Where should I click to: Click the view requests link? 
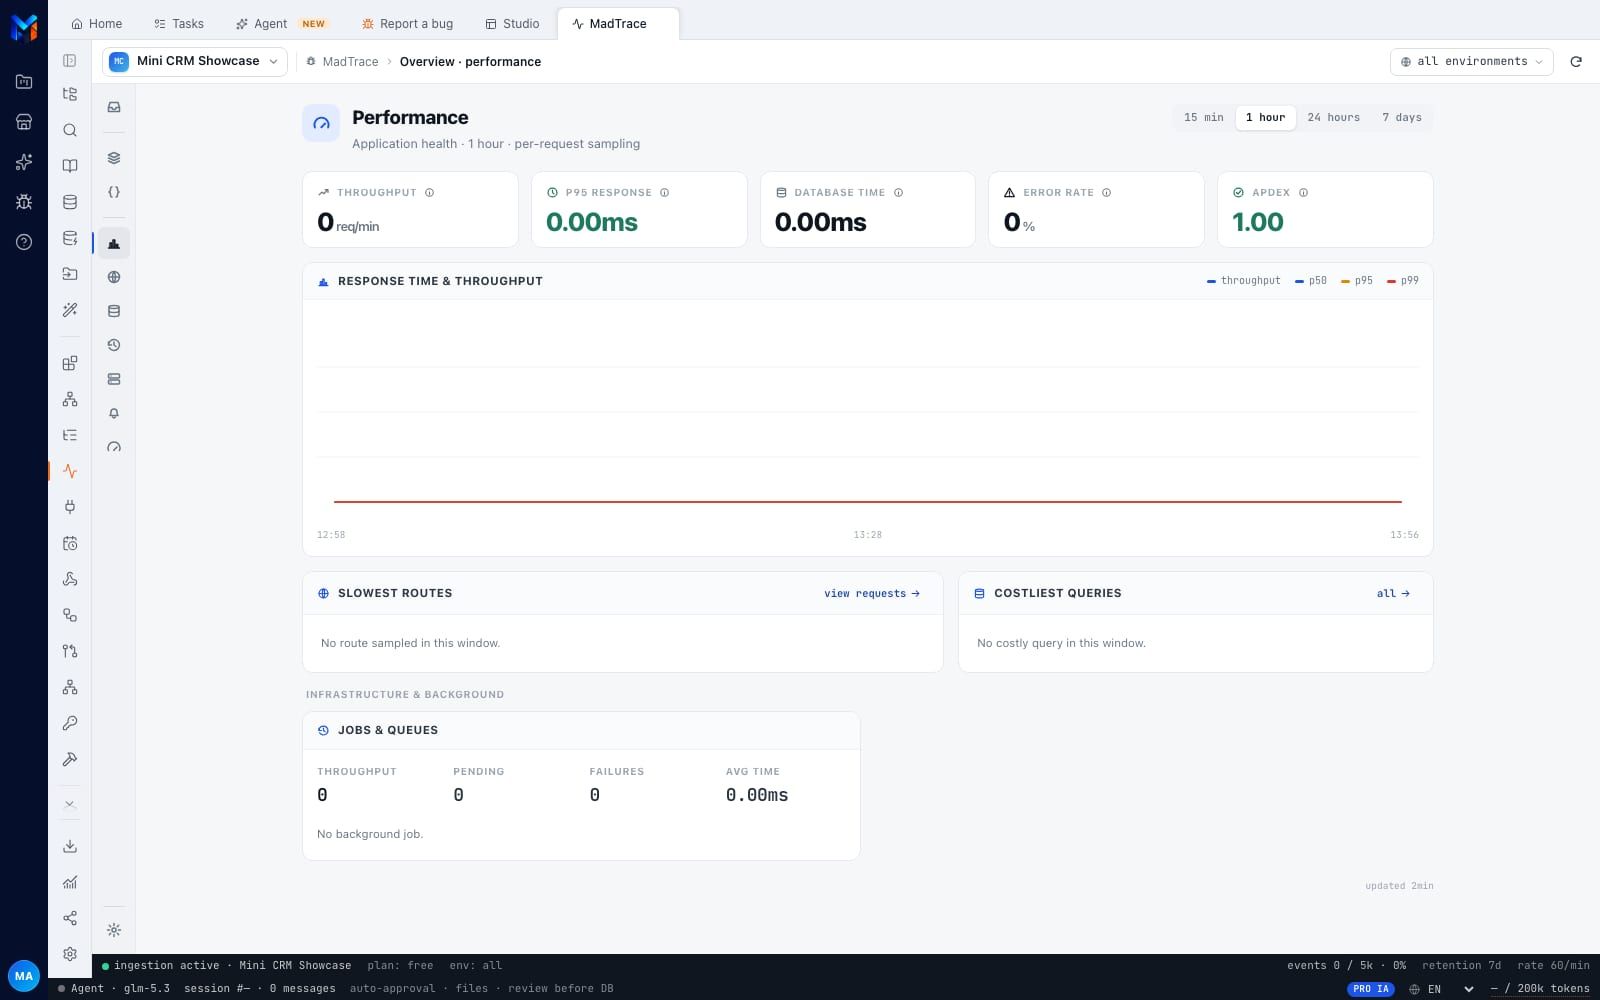[x=871, y=593]
